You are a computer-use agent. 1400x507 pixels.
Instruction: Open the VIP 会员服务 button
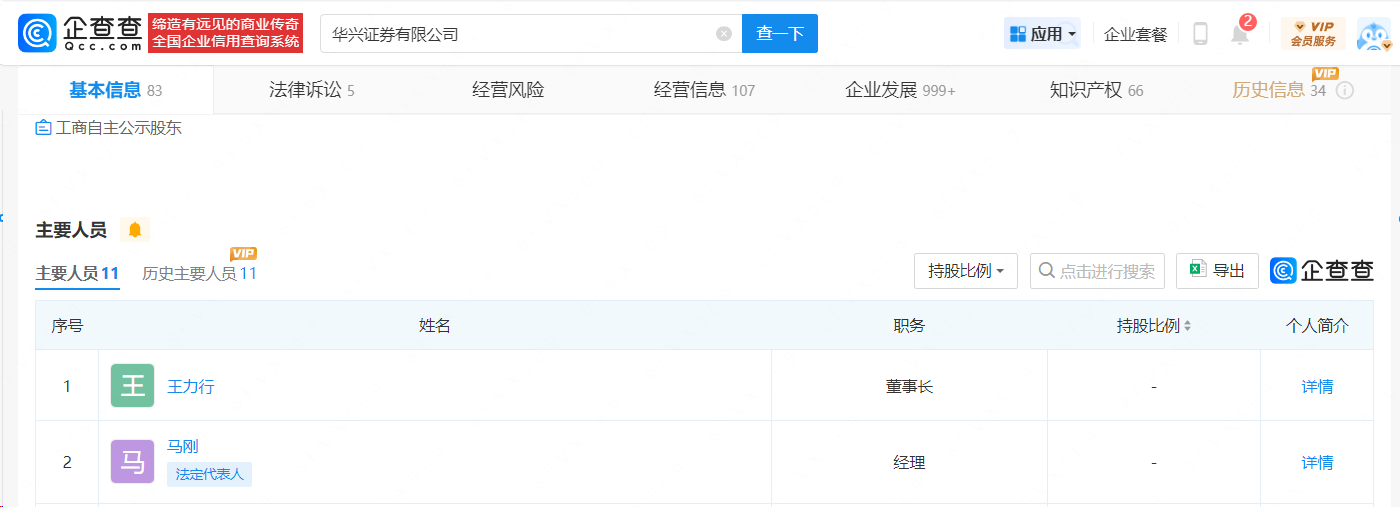[x=1313, y=34]
